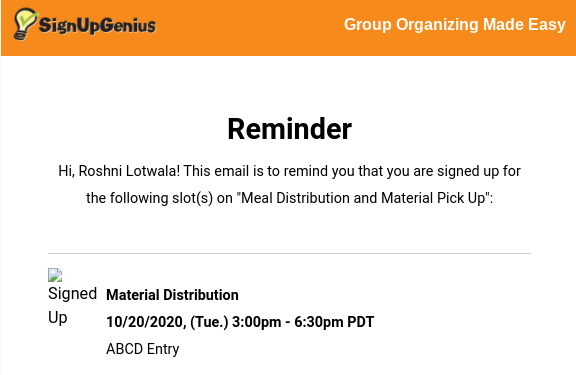Click the "(Tue.)" weekday text
This screenshot has height=375, width=576.
pyautogui.click(x=209, y=322)
